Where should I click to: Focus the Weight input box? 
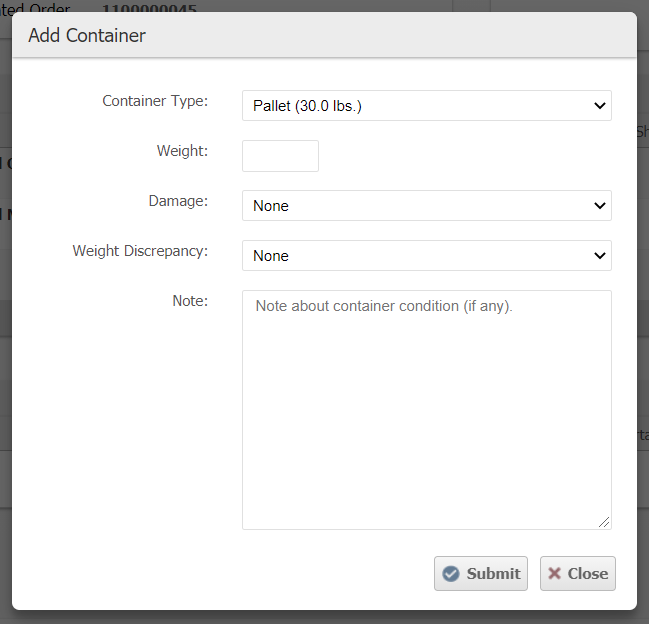(280, 156)
